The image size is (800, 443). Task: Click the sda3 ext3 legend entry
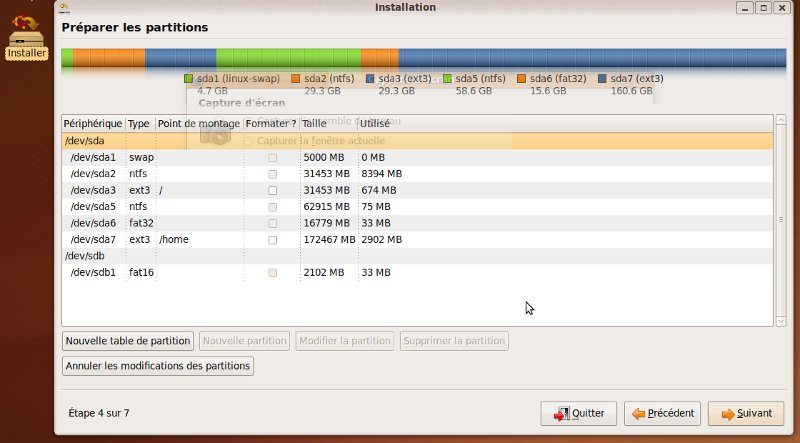coord(399,84)
